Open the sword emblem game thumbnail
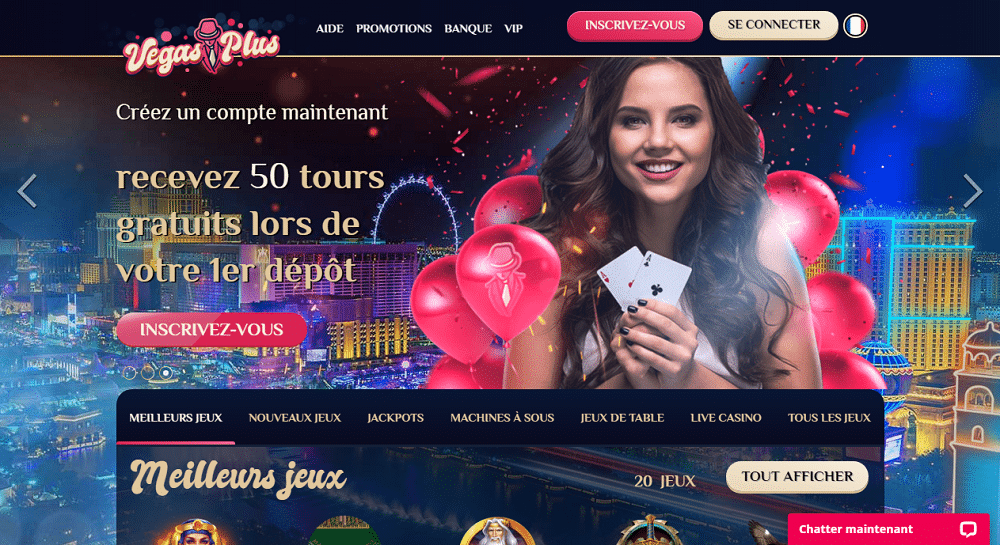 coord(649,532)
